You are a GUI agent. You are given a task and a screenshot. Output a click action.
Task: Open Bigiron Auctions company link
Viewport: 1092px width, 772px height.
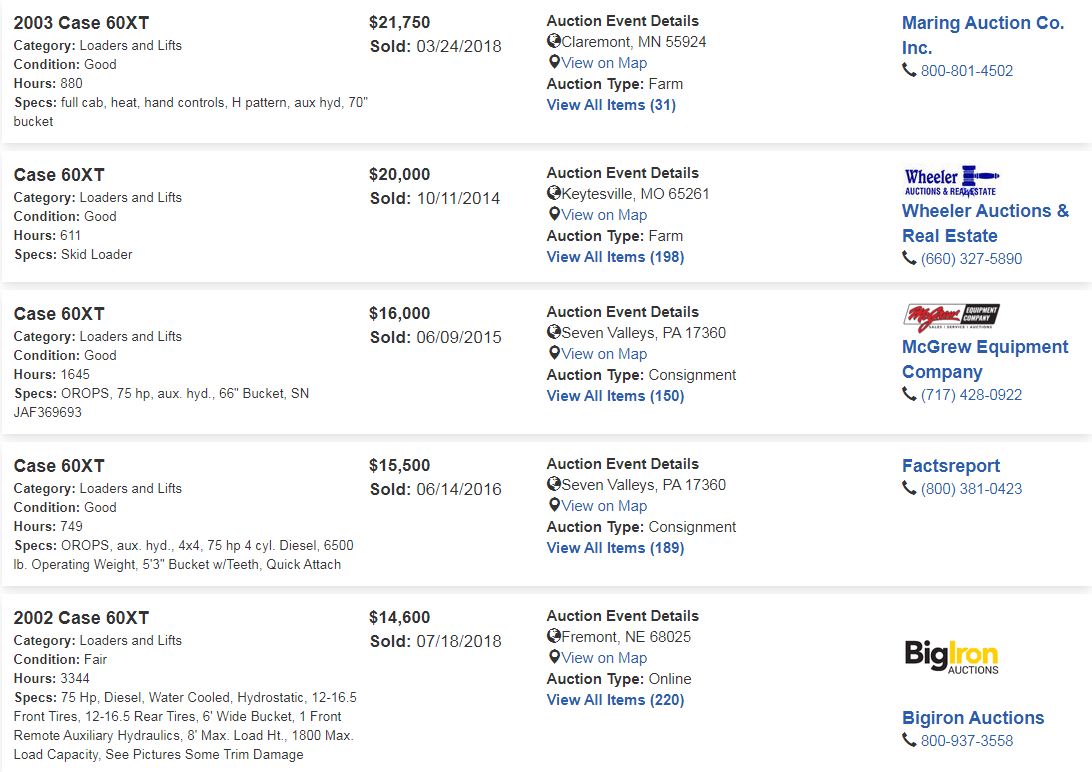[973, 718]
